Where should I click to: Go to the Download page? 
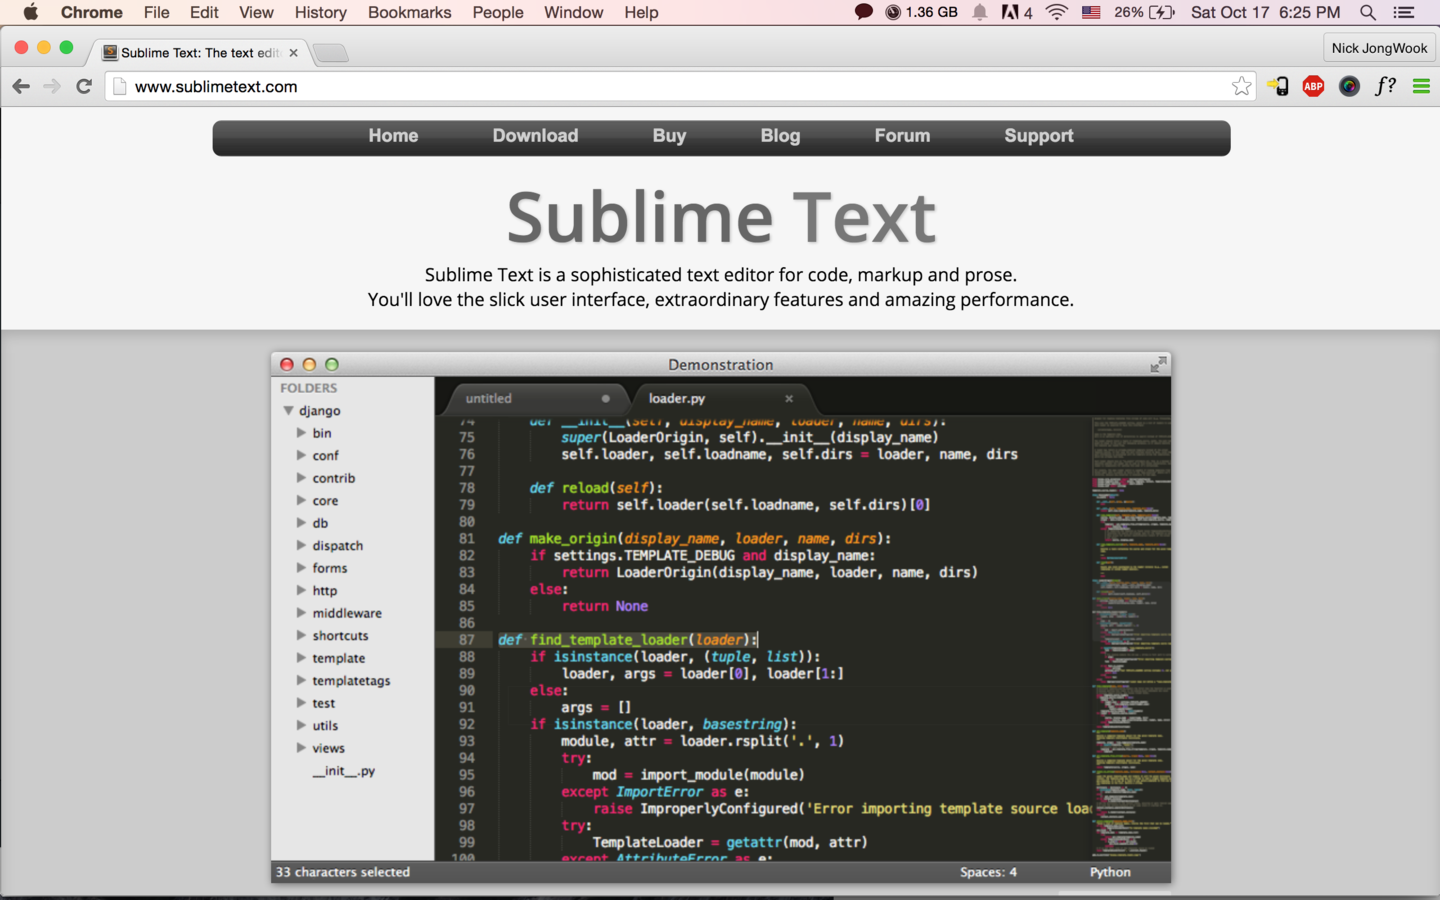tap(535, 136)
